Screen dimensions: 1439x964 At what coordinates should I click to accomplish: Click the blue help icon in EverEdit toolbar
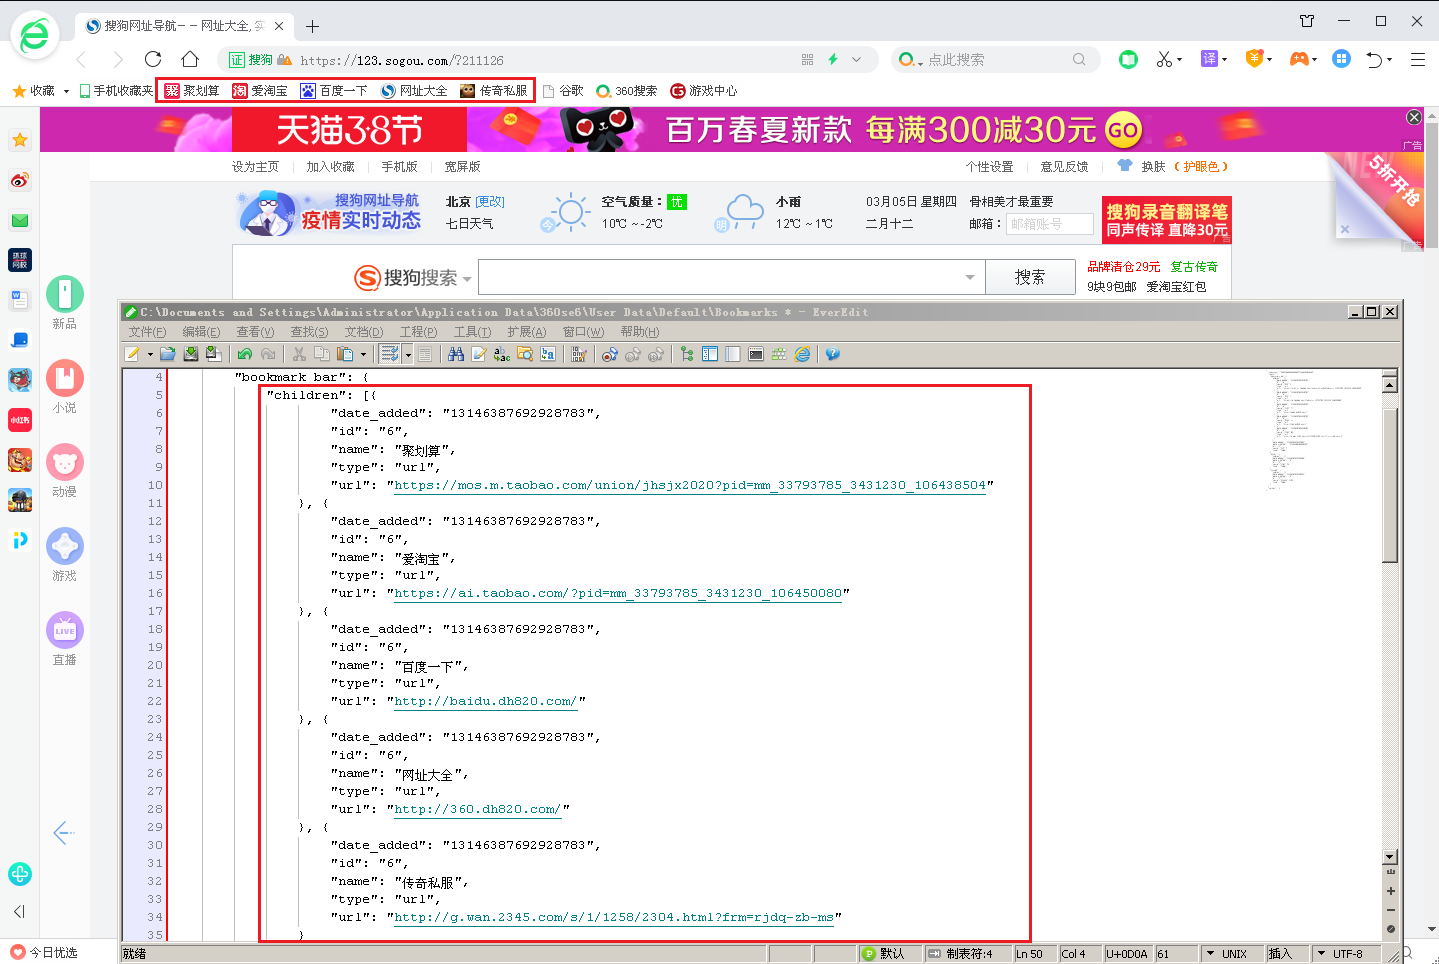click(x=832, y=354)
